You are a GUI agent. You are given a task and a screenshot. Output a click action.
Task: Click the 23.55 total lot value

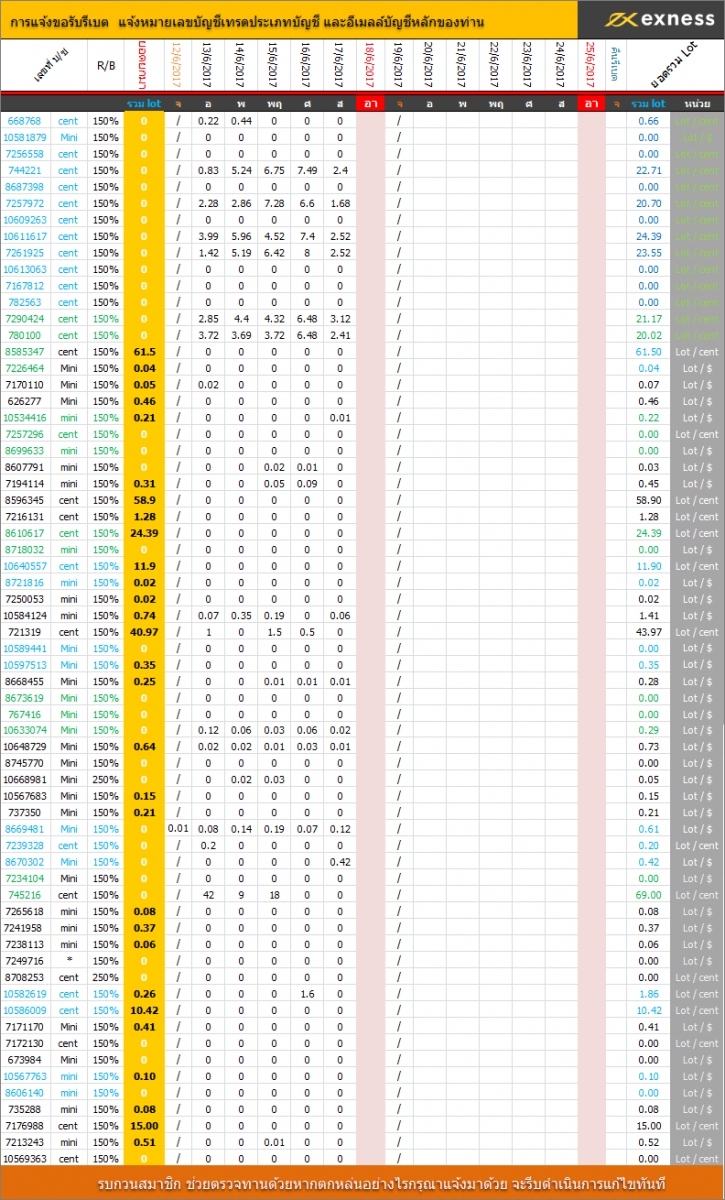coord(648,253)
